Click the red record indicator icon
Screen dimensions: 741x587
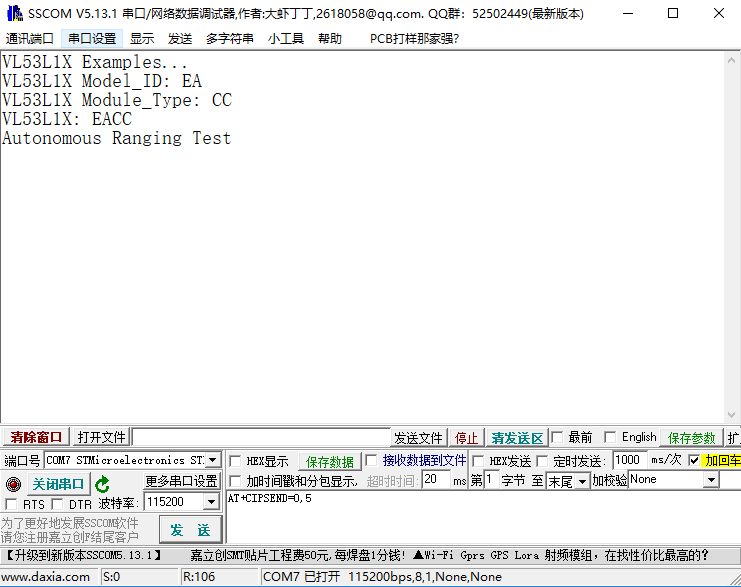(13, 484)
